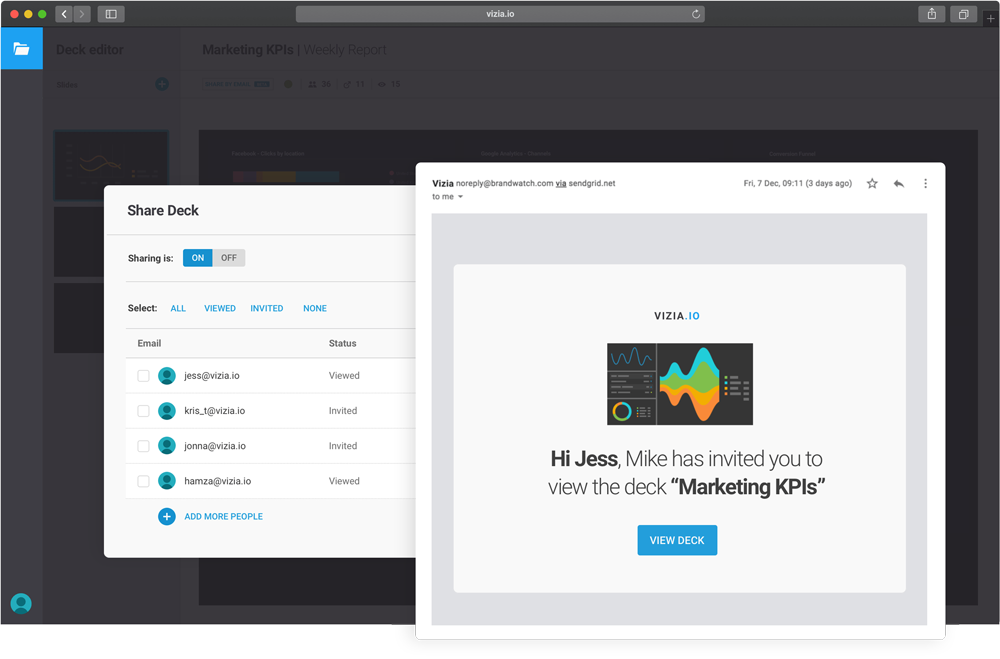Open the folder icon in the sidebar
Image resolution: width=1000 pixels, height=659 pixels.
click(x=21, y=48)
